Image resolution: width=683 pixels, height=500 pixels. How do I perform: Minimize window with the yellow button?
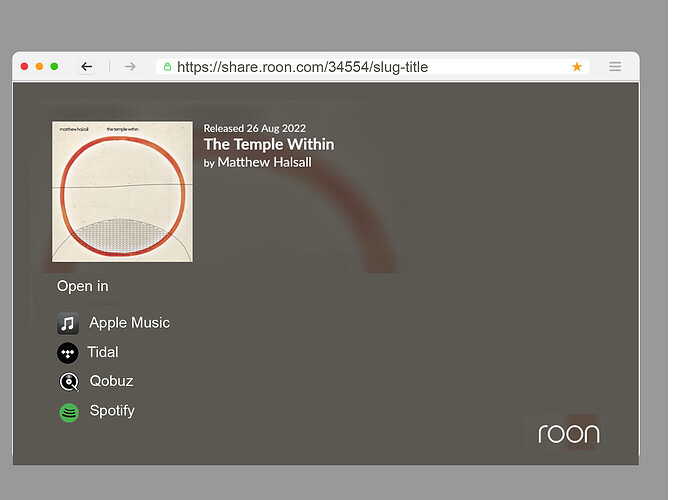[39, 66]
